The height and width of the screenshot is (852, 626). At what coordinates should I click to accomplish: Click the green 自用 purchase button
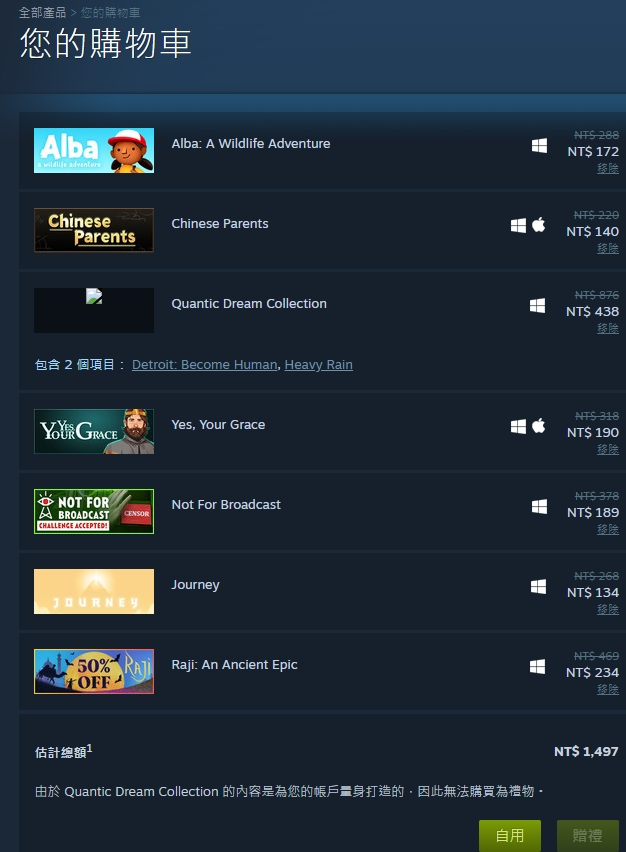[x=510, y=836]
